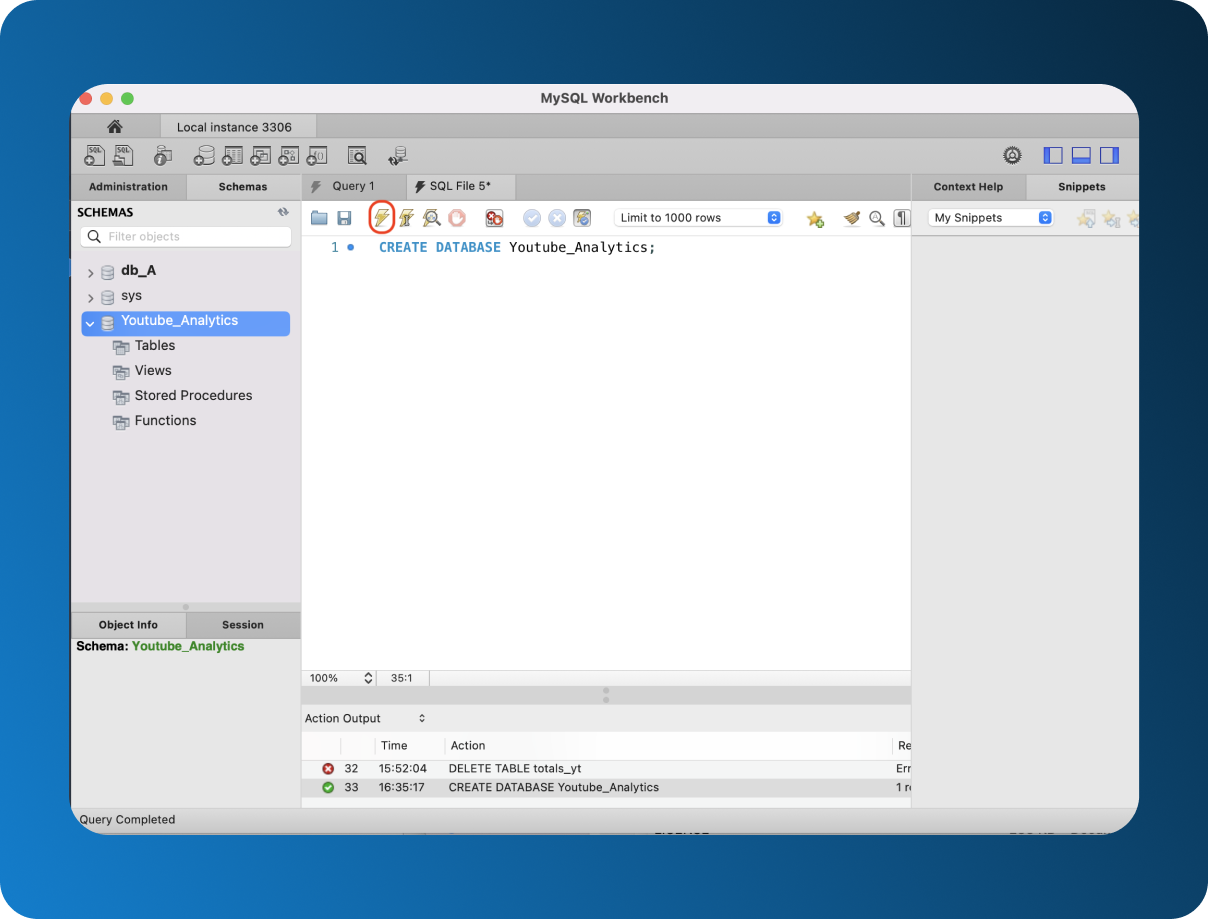Click the Create New Function icon
This screenshot has width=1208, height=919.
click(316, 155)
